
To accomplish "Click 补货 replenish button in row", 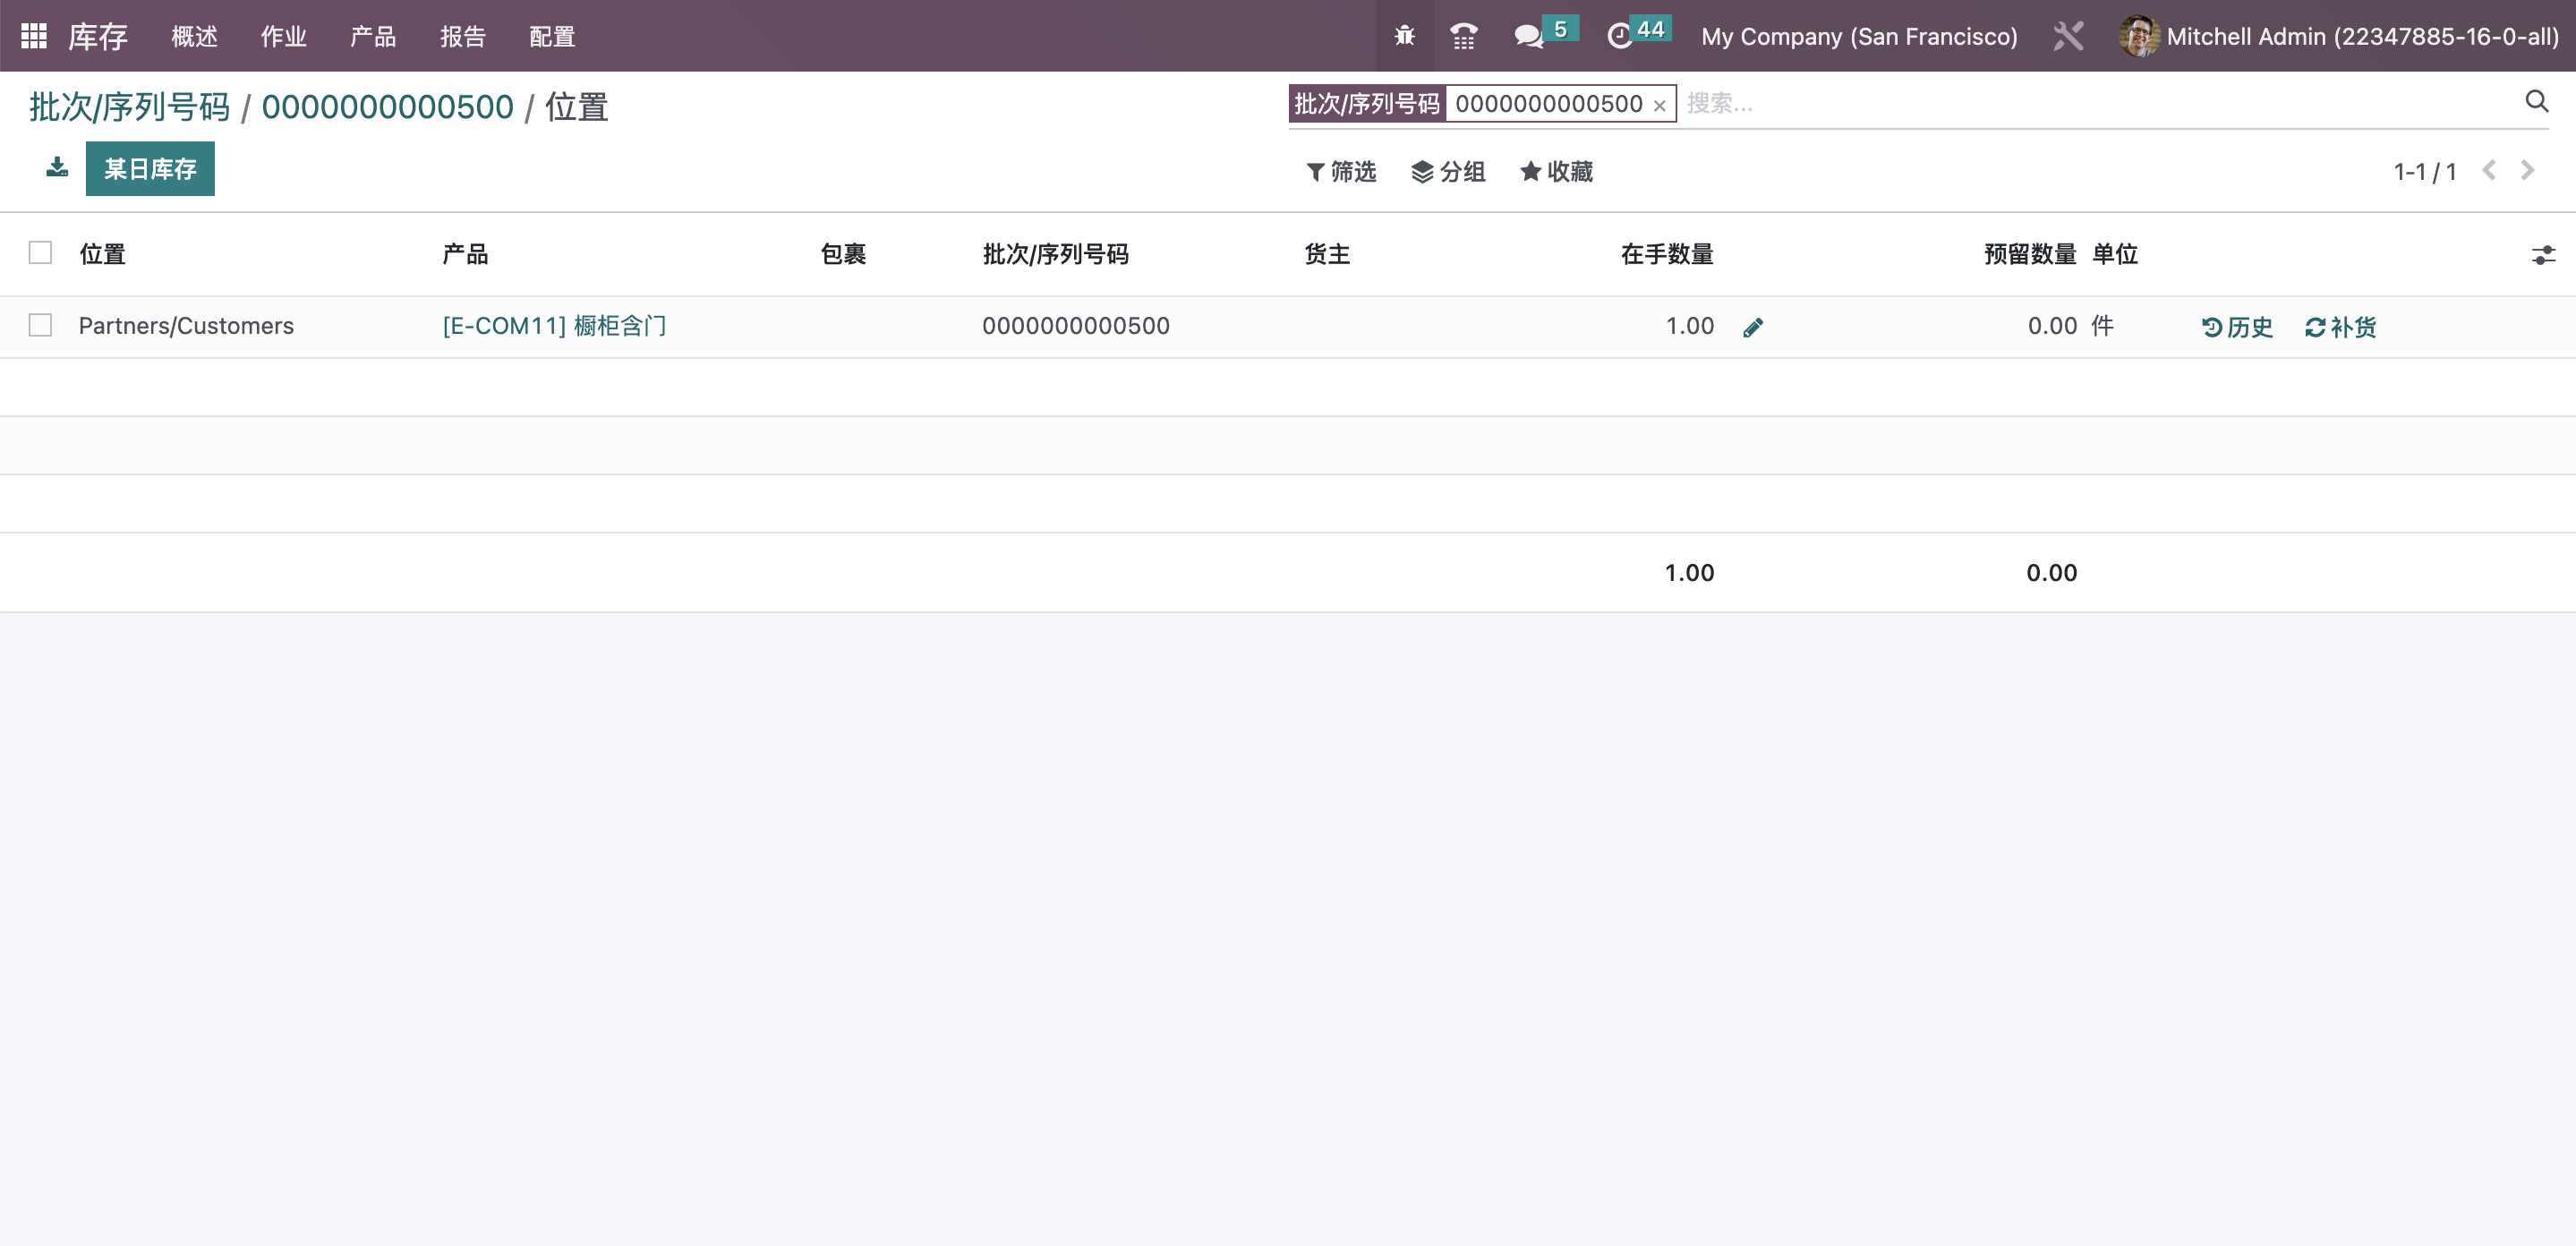I will (x=2340, y=327).
